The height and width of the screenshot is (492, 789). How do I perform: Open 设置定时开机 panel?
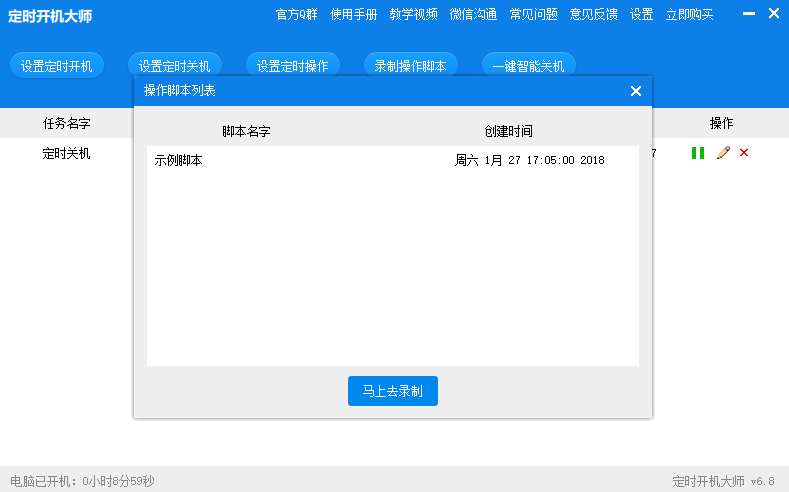[x=56, y=66]
